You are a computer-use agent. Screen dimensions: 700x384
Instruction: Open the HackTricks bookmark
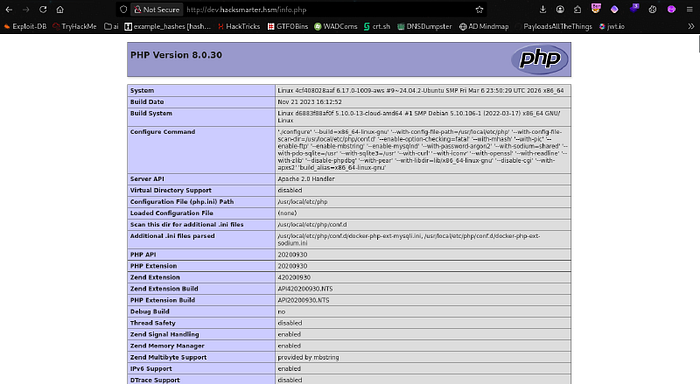(238, 26)
